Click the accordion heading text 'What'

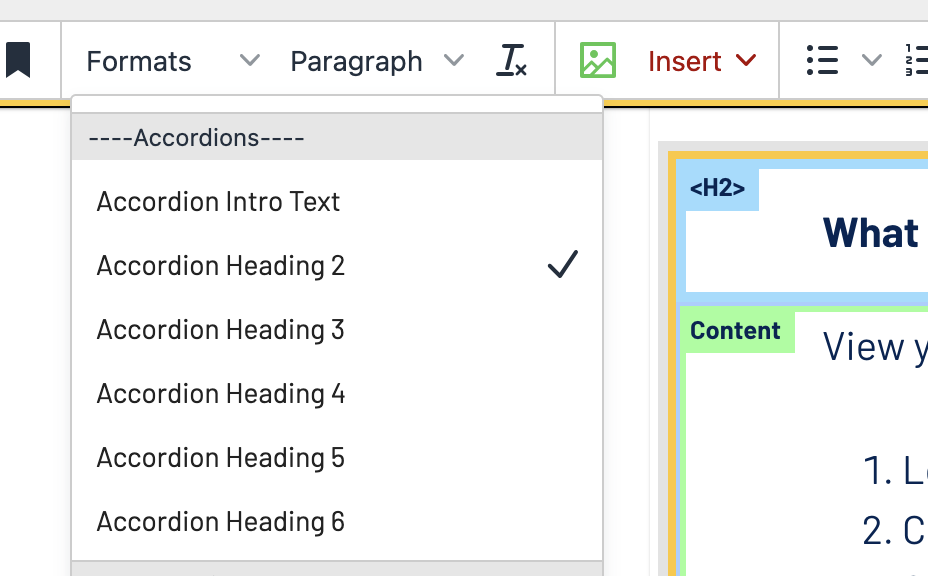click(870, 233)
